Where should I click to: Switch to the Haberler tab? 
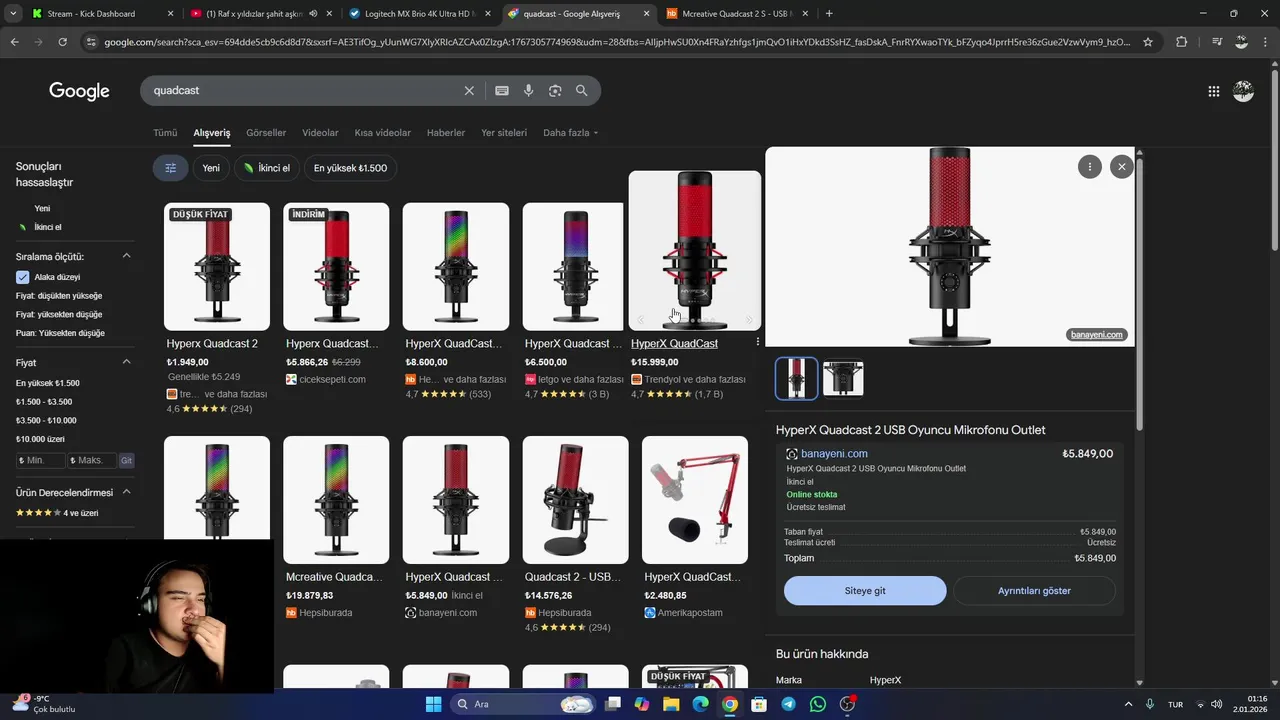[x=446, y=133]
